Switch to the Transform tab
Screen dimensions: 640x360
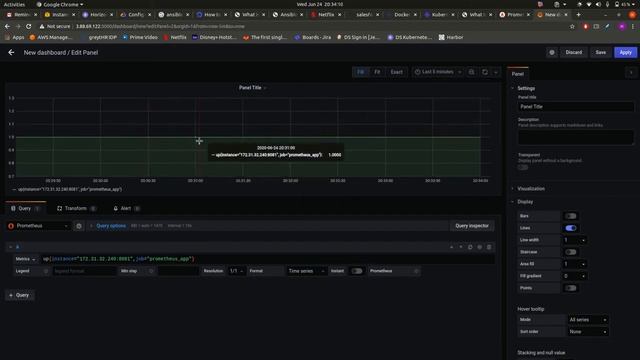click(x=76, y=208)
